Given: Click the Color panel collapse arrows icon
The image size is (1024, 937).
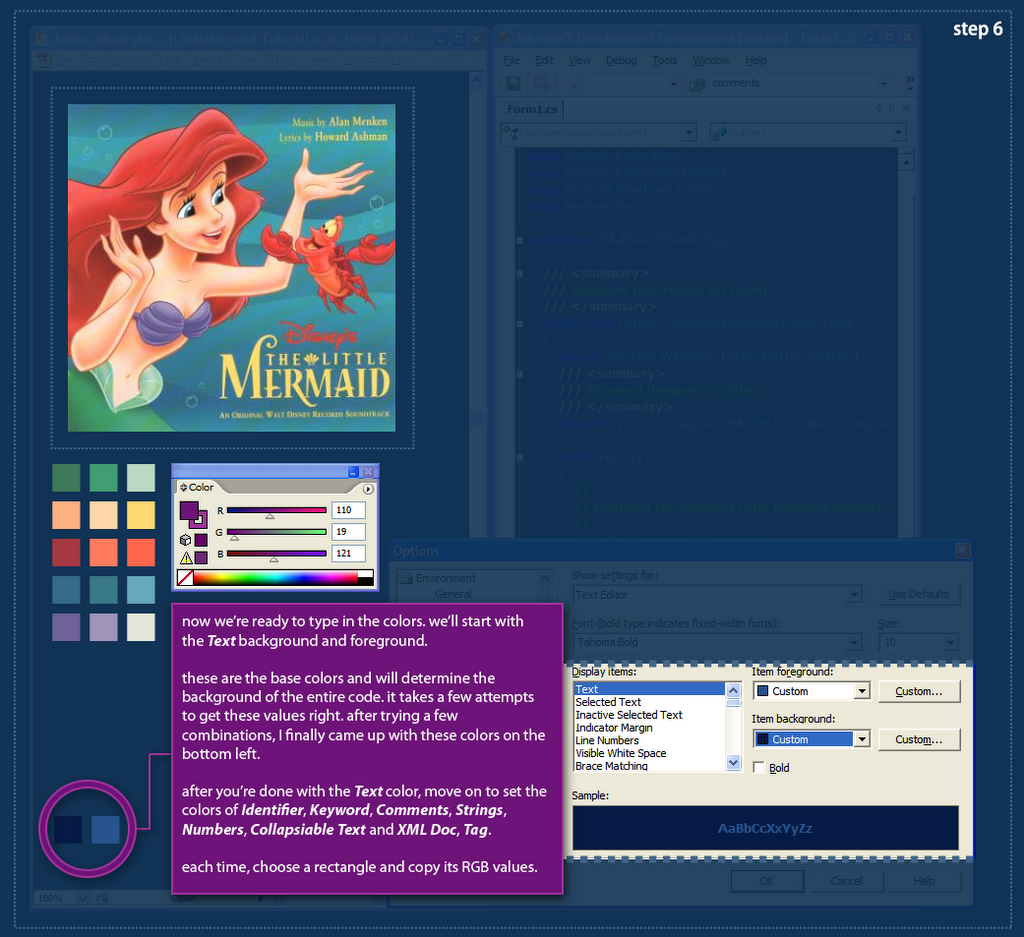Looking at the screenshot, I should tap(184, 487).
